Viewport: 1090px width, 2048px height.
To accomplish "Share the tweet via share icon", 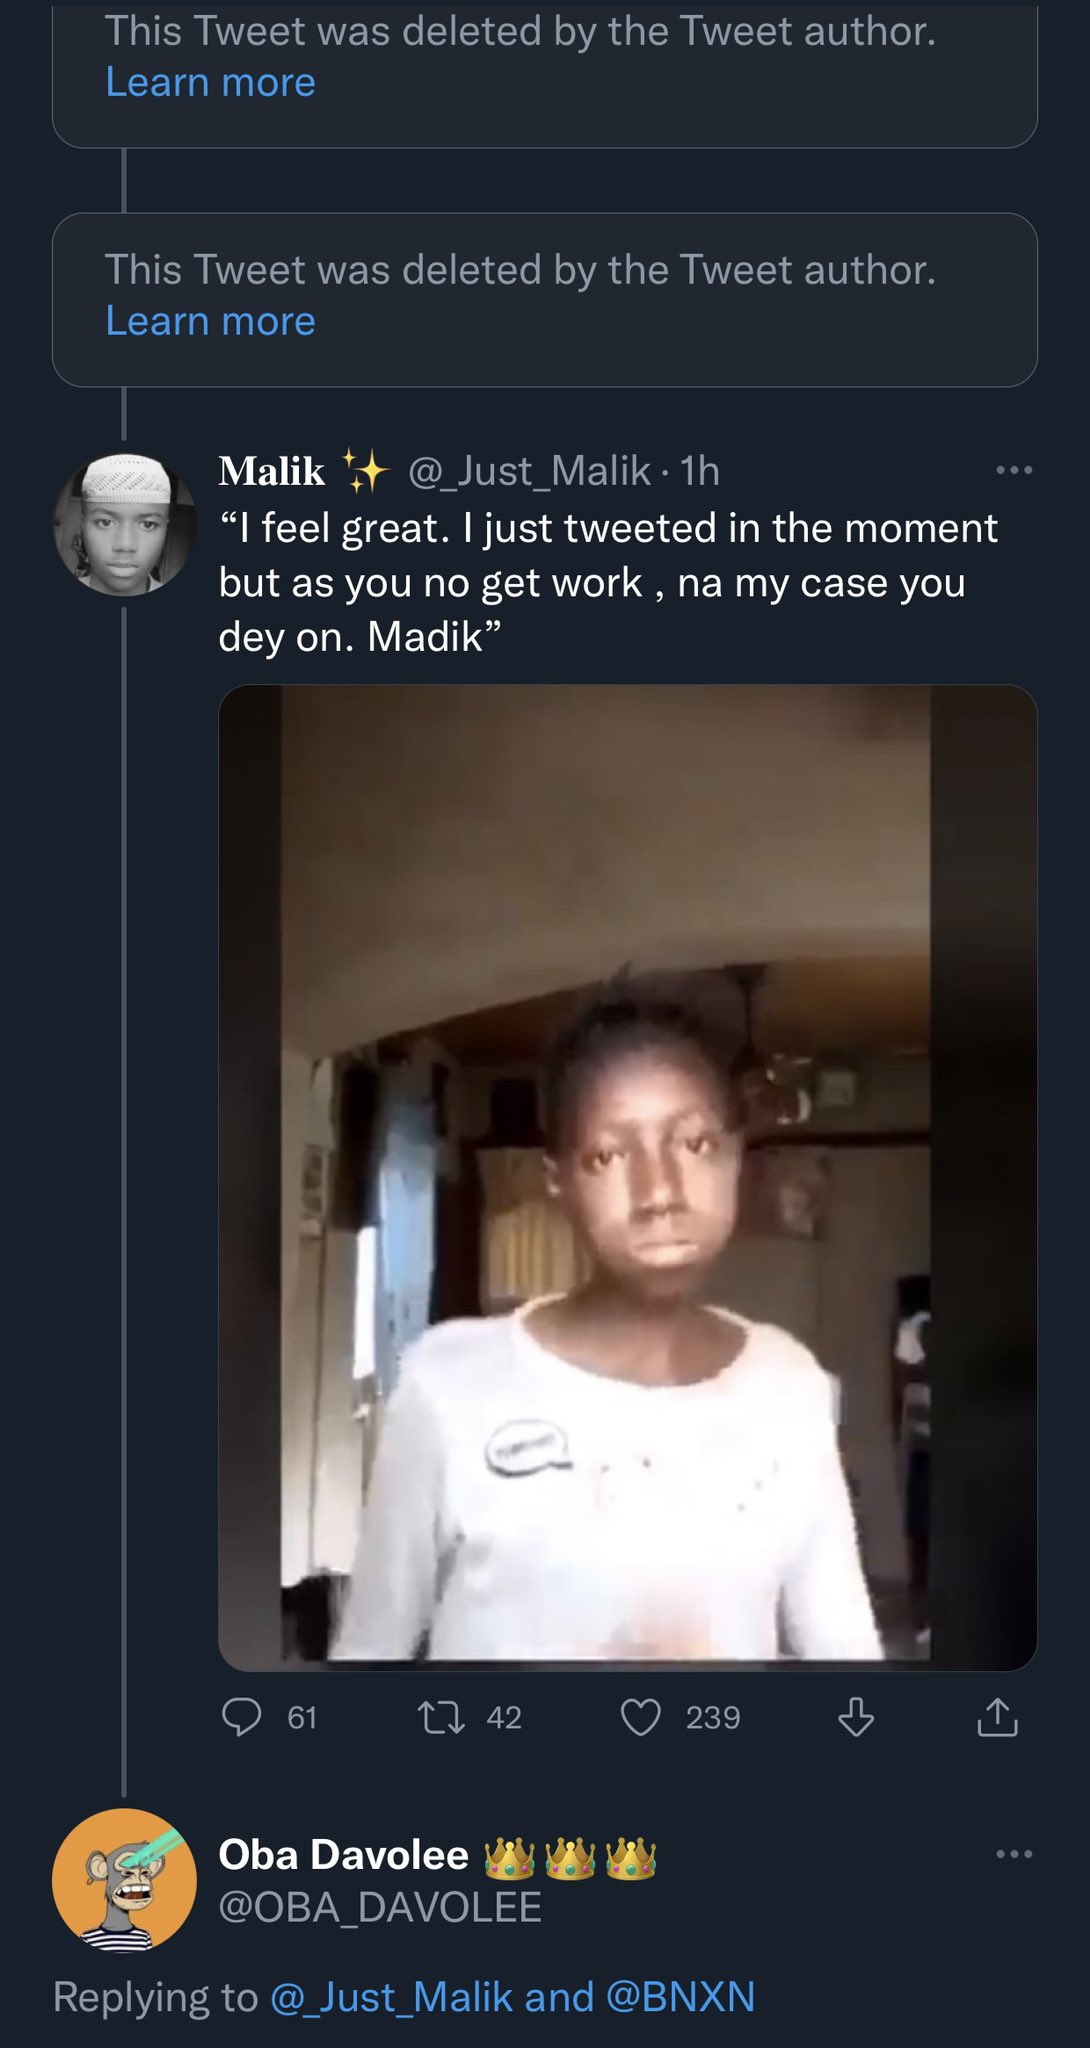I will pyautogui.click(x=997, y=1717).
